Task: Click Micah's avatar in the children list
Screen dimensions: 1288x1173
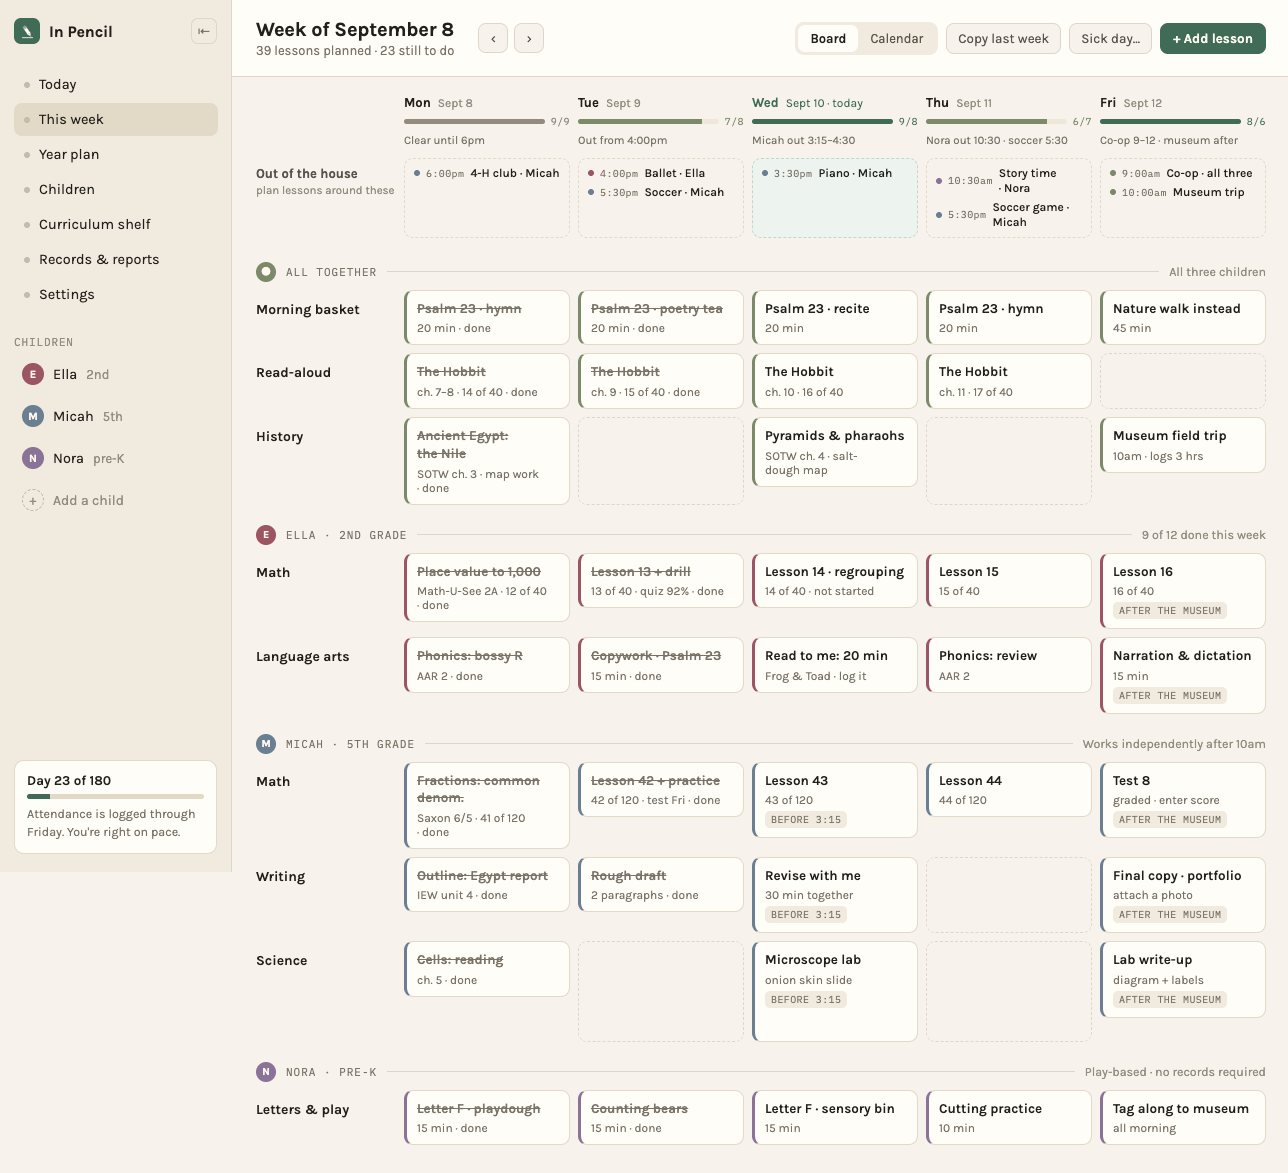Action: (33, 416)
